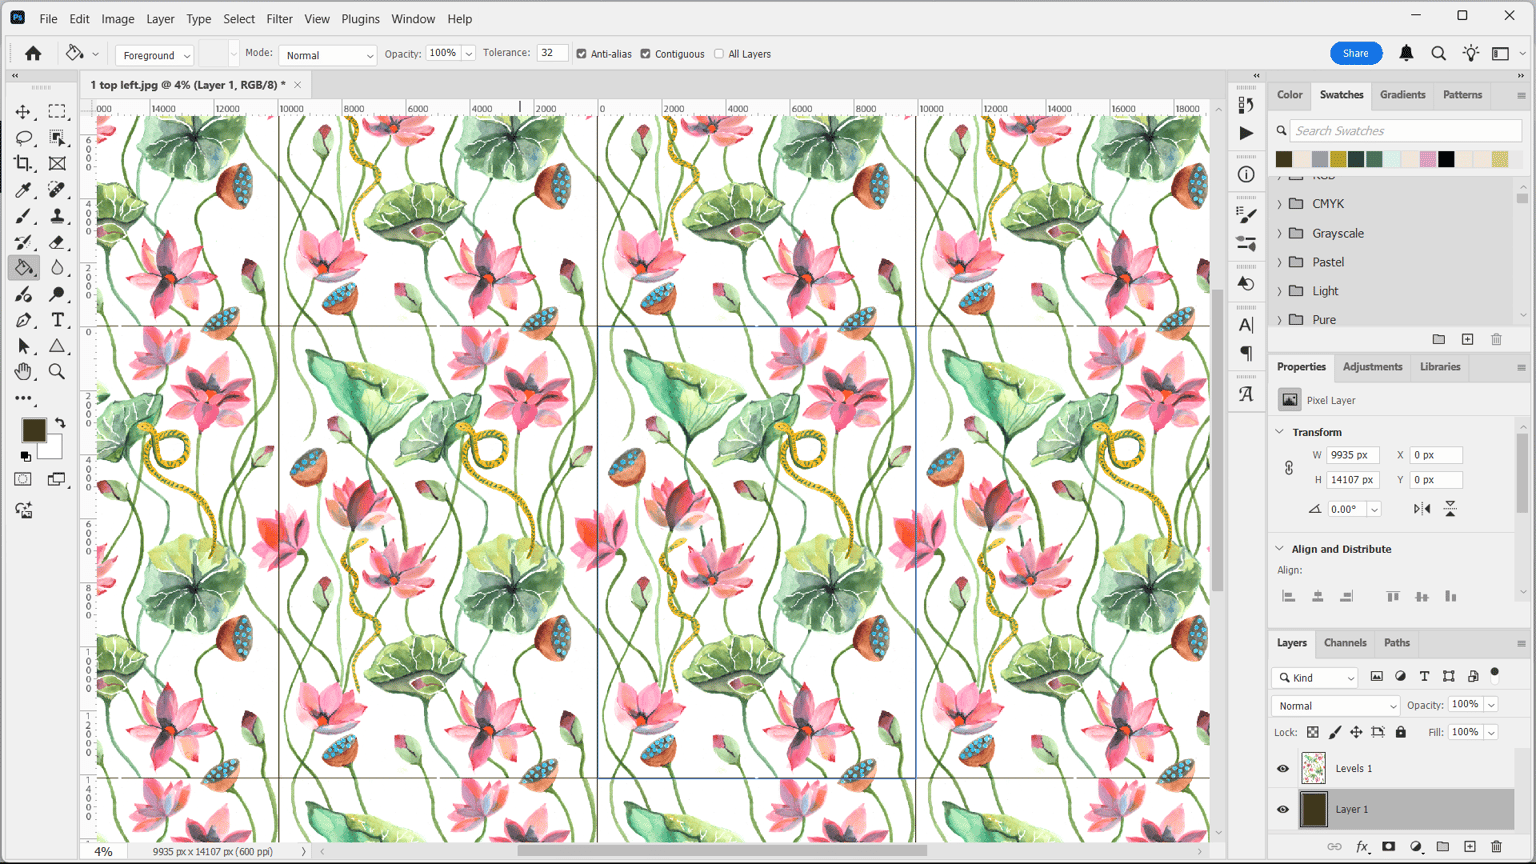Align top edges button
Image resolution: width=1536 pixels, height=864 pixels.
pyautogui.click(x=1393, y=596)
